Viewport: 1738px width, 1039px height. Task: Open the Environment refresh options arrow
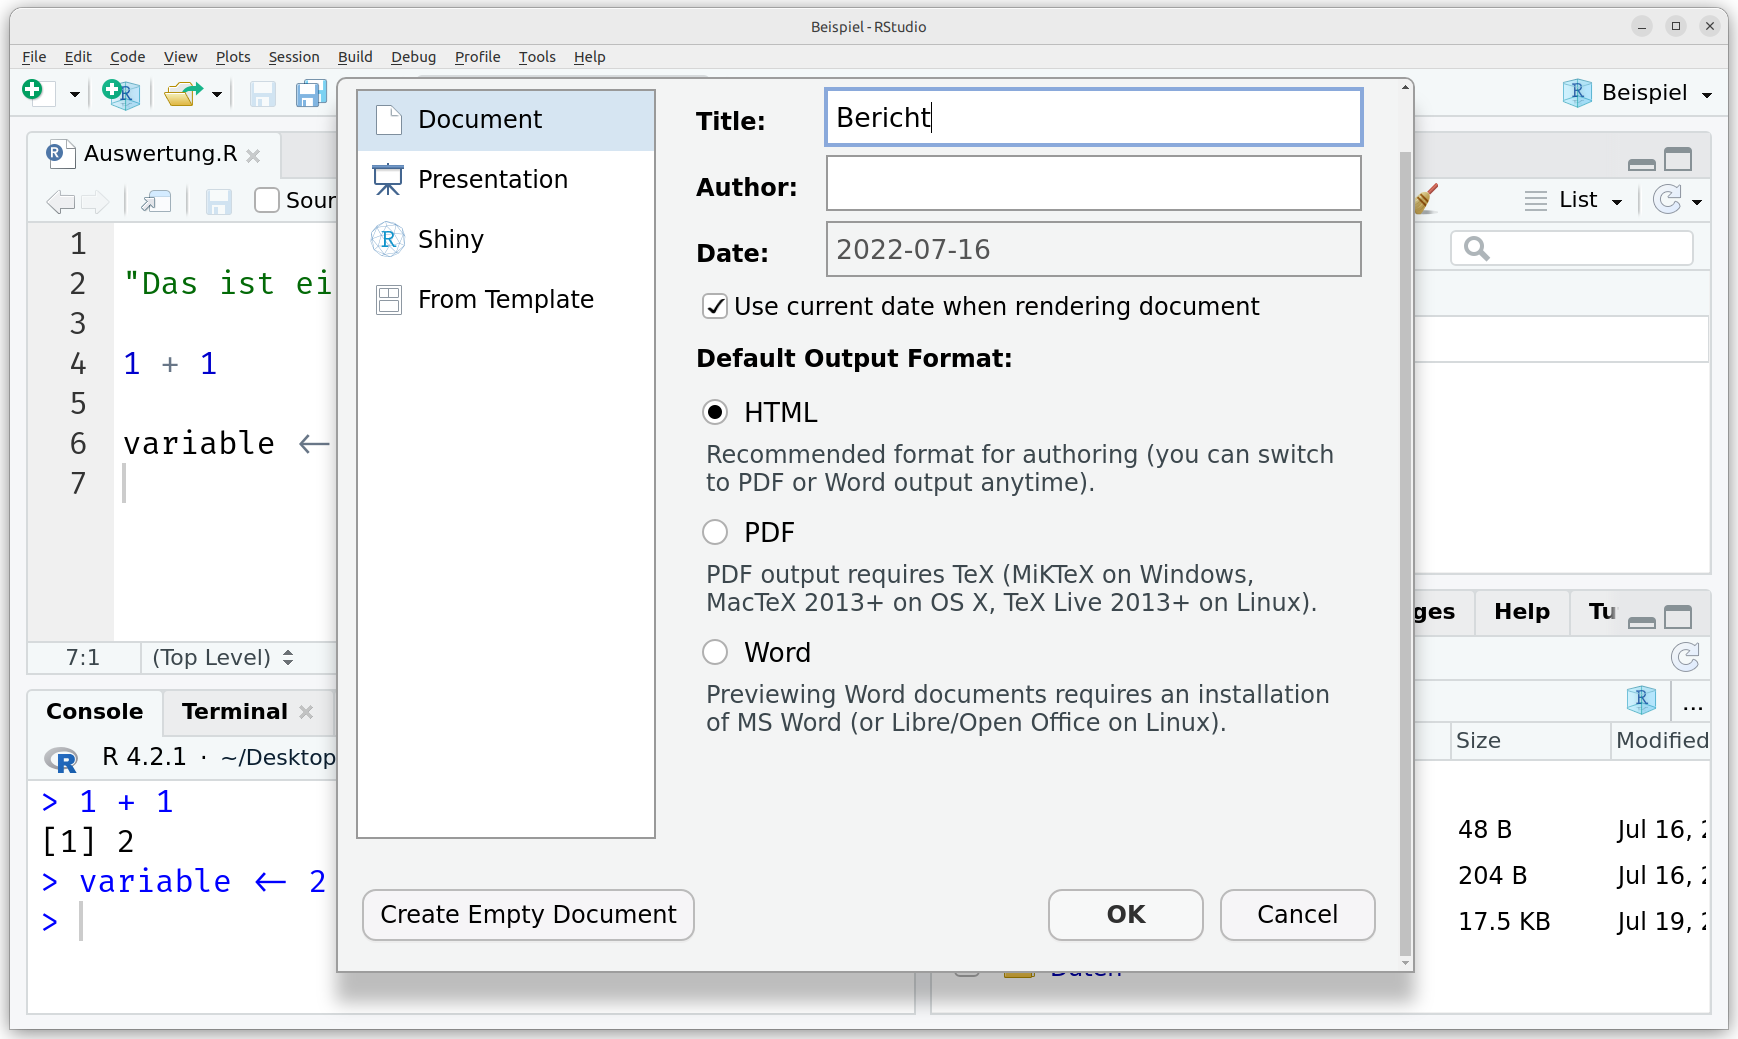pos(1697,202)
